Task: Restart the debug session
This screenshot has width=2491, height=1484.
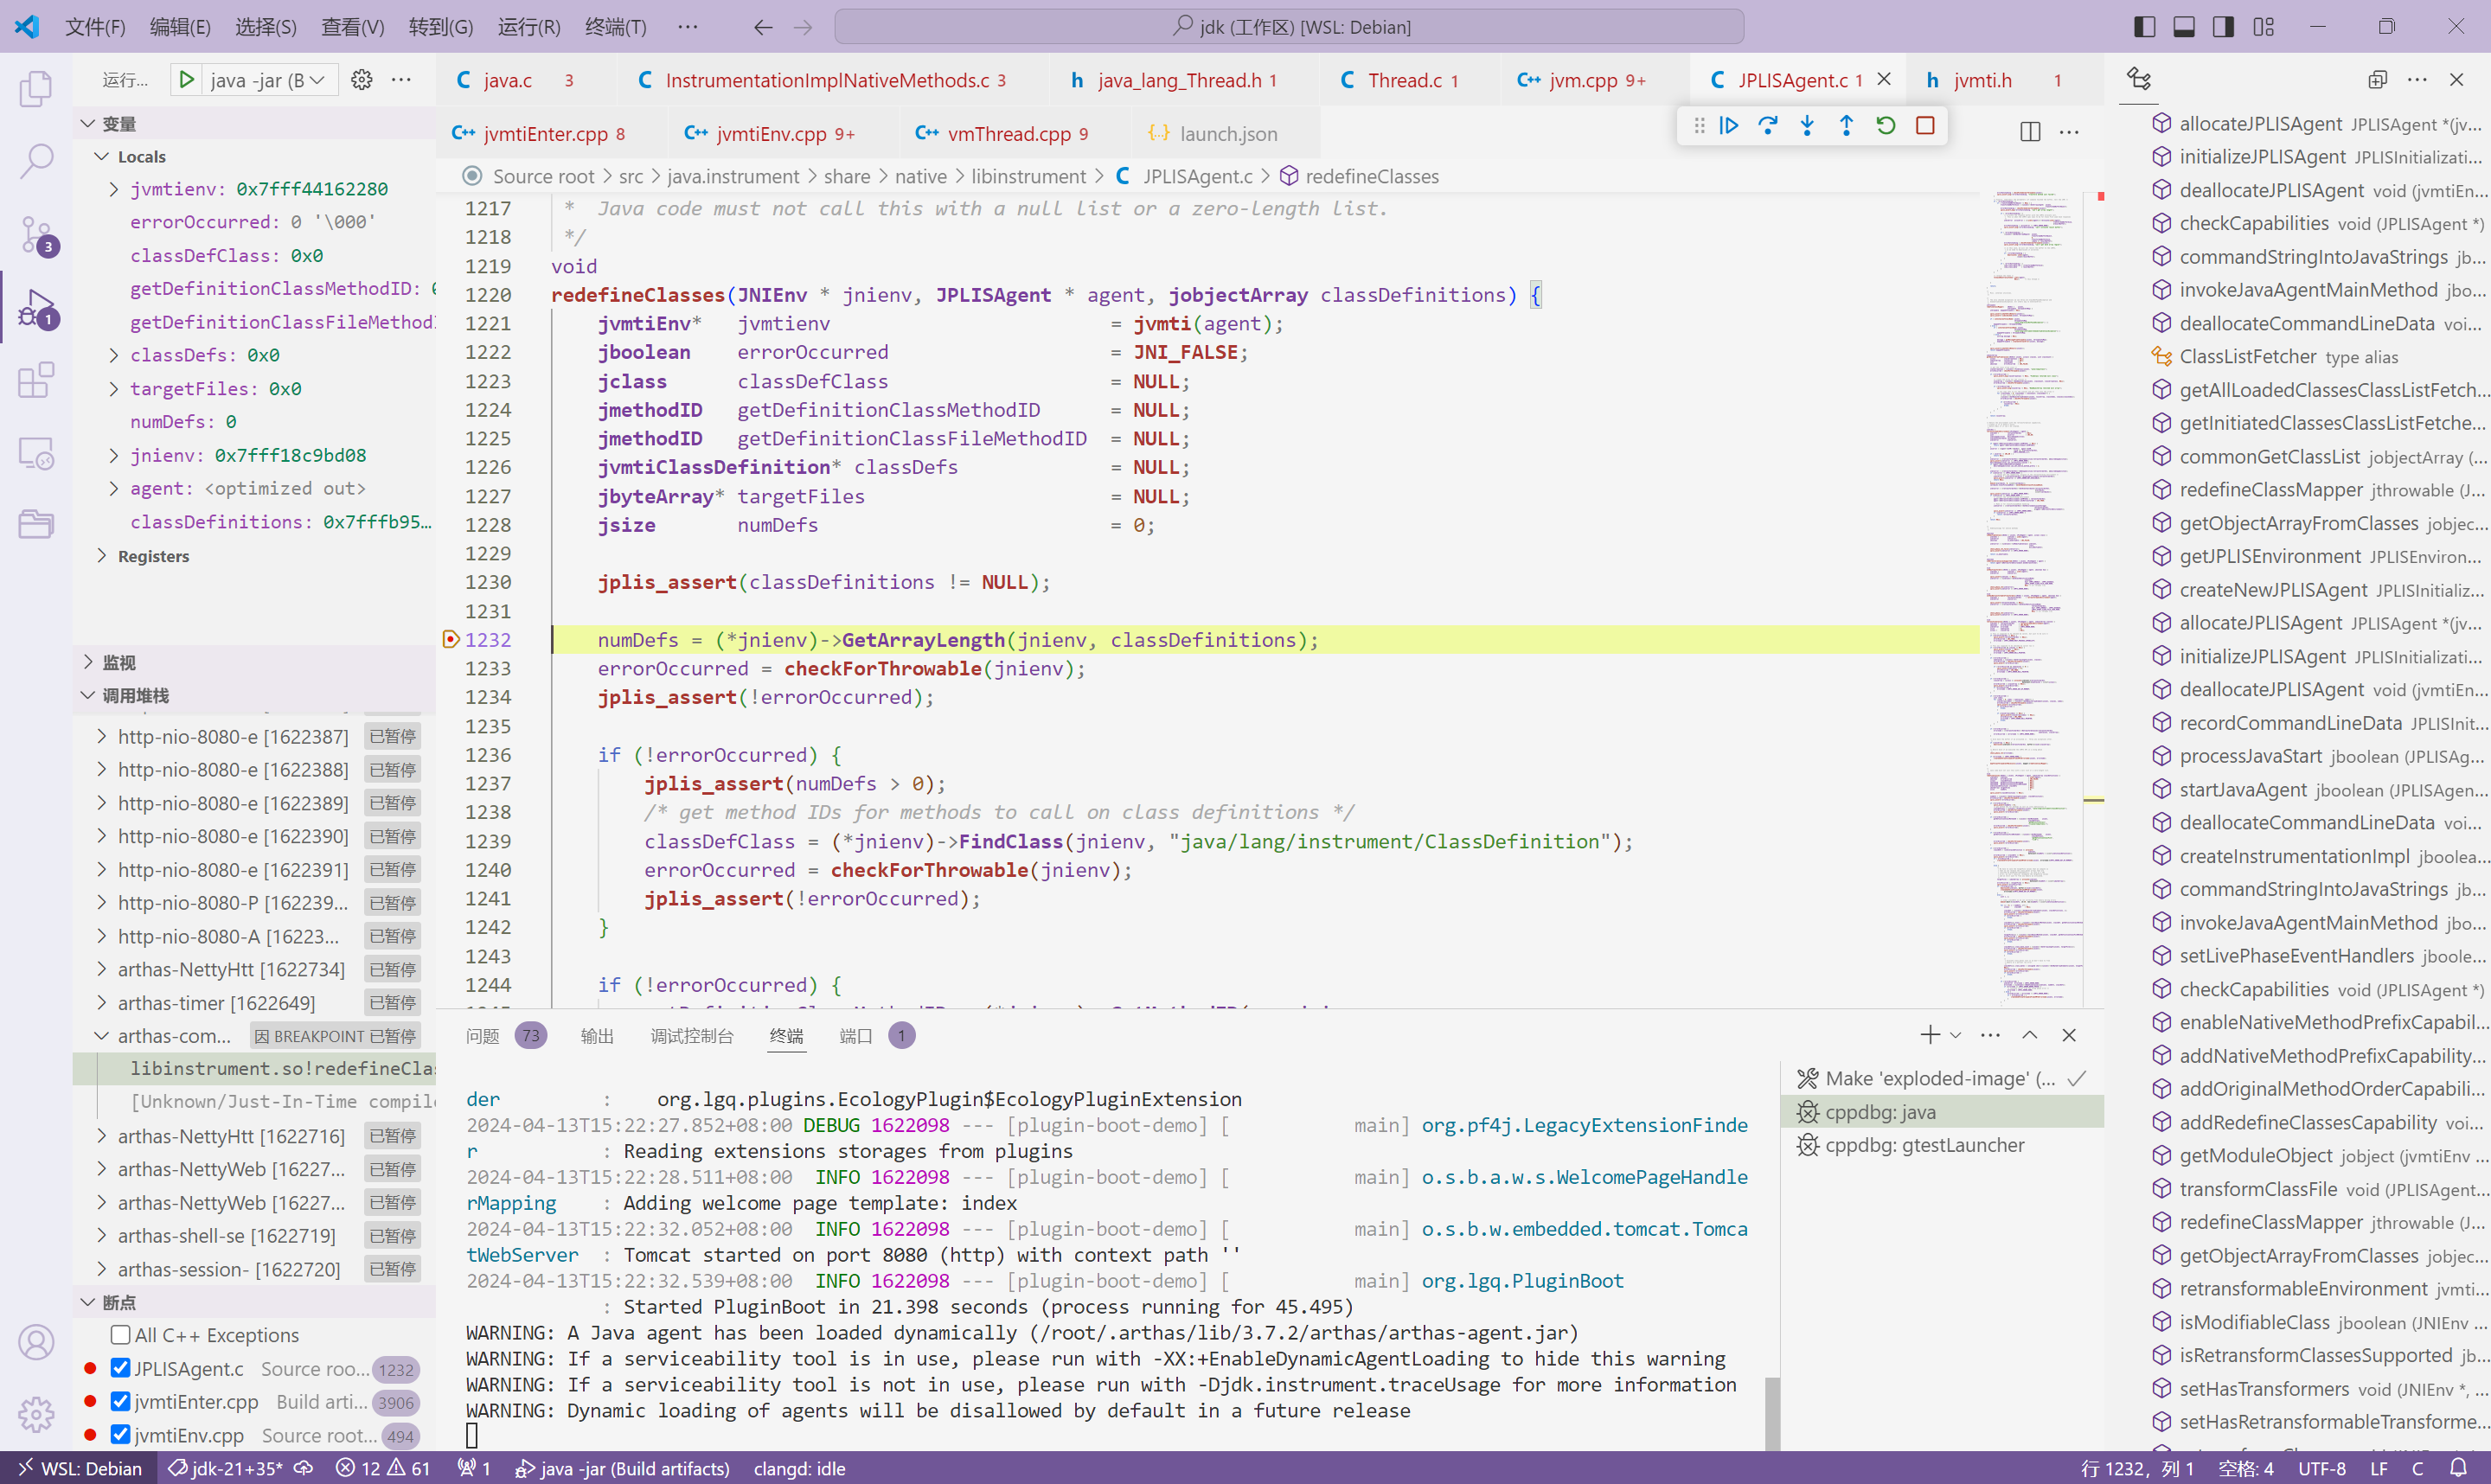Action: (1886, 125)
